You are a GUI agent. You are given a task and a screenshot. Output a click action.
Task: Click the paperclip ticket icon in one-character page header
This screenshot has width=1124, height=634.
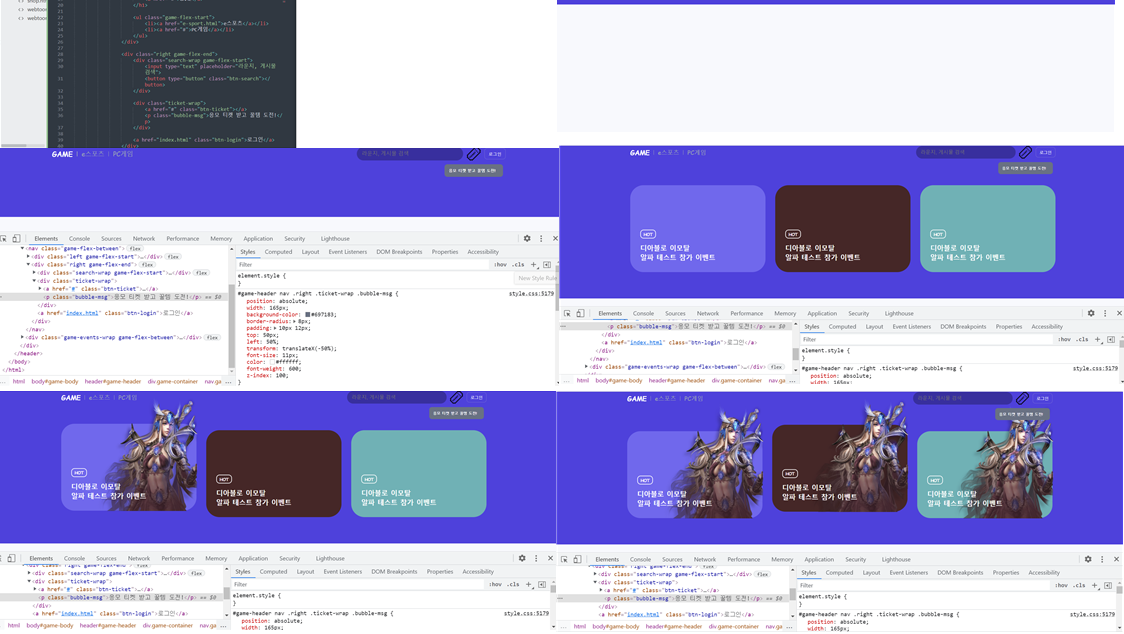(x=456, y=397)
